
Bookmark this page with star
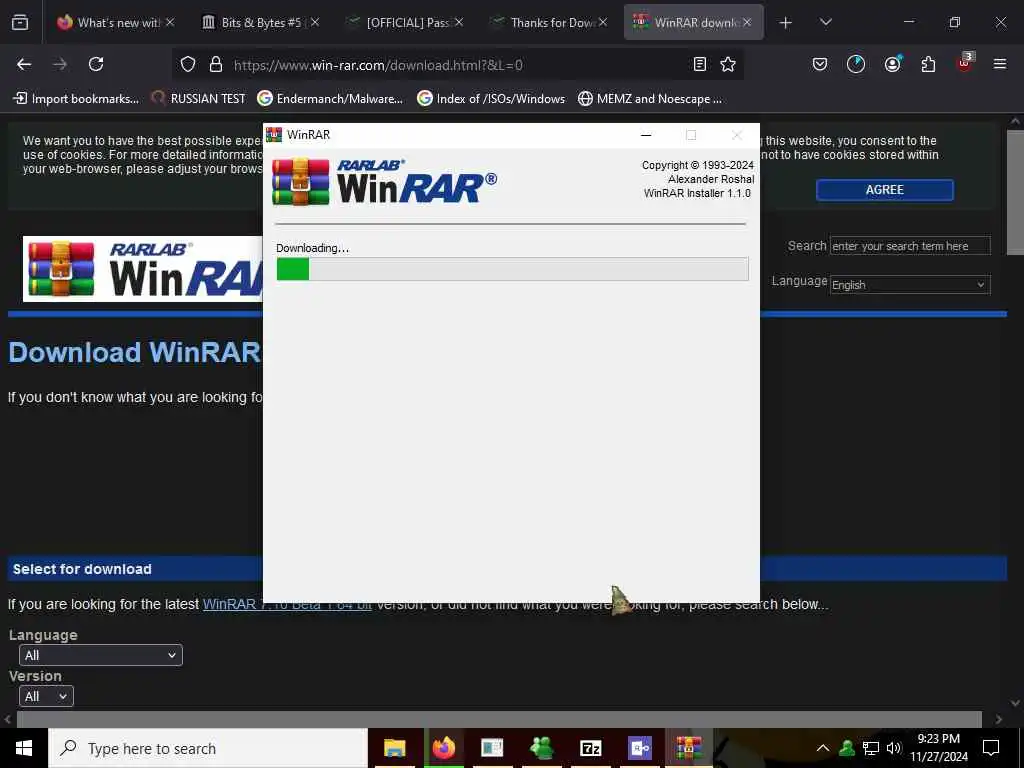(728, 64)
